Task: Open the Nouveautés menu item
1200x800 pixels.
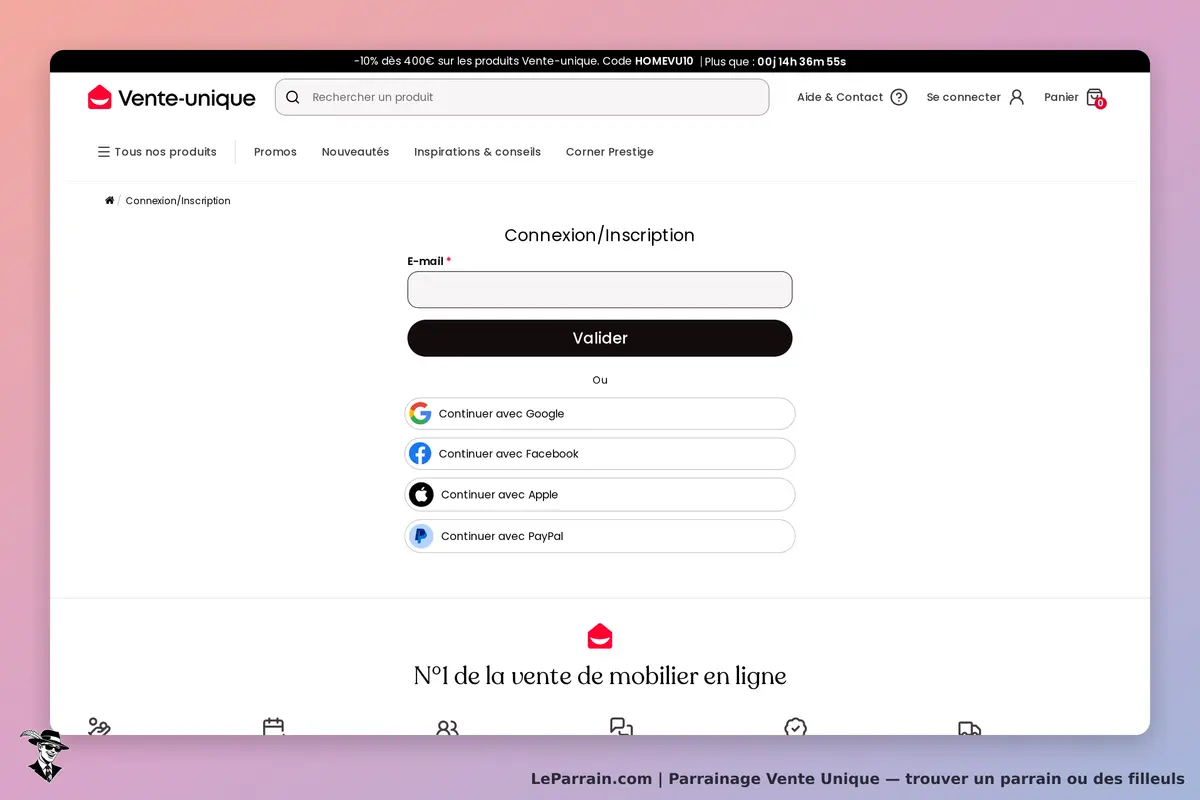Action: pyautogui.click(x=355, y=152)
